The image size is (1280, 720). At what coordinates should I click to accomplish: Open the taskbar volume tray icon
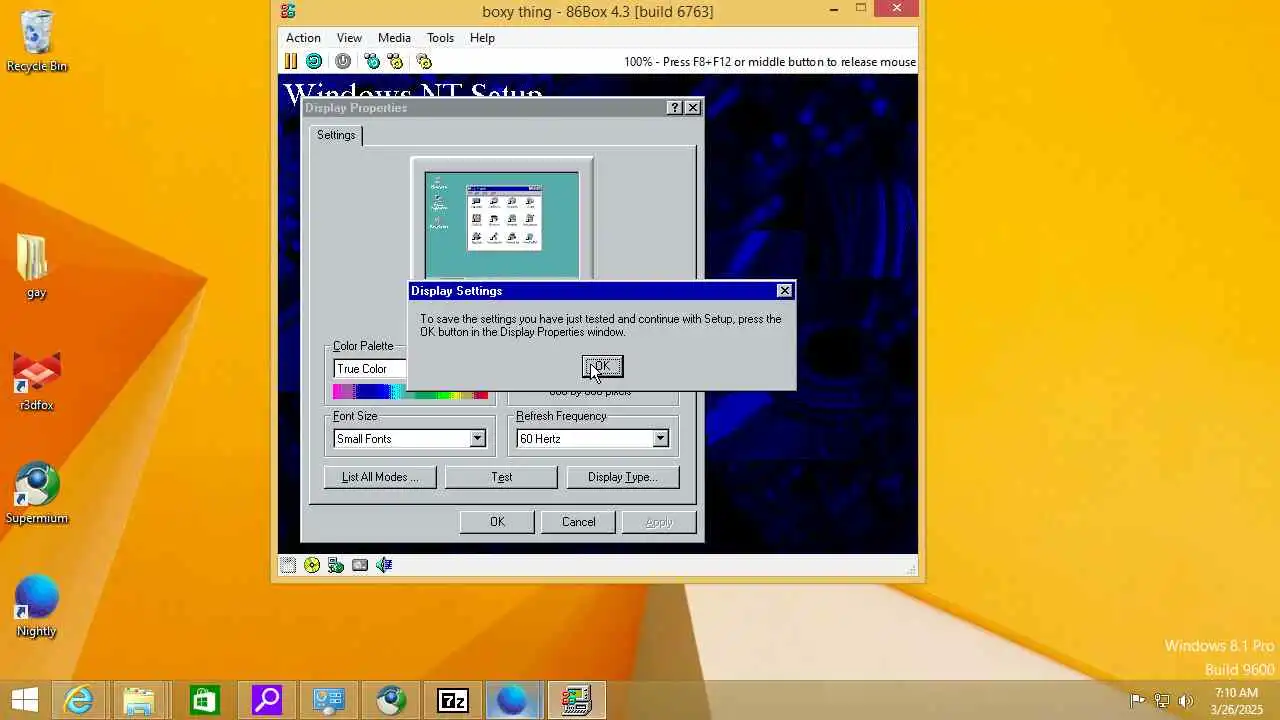click(1186, 700)
